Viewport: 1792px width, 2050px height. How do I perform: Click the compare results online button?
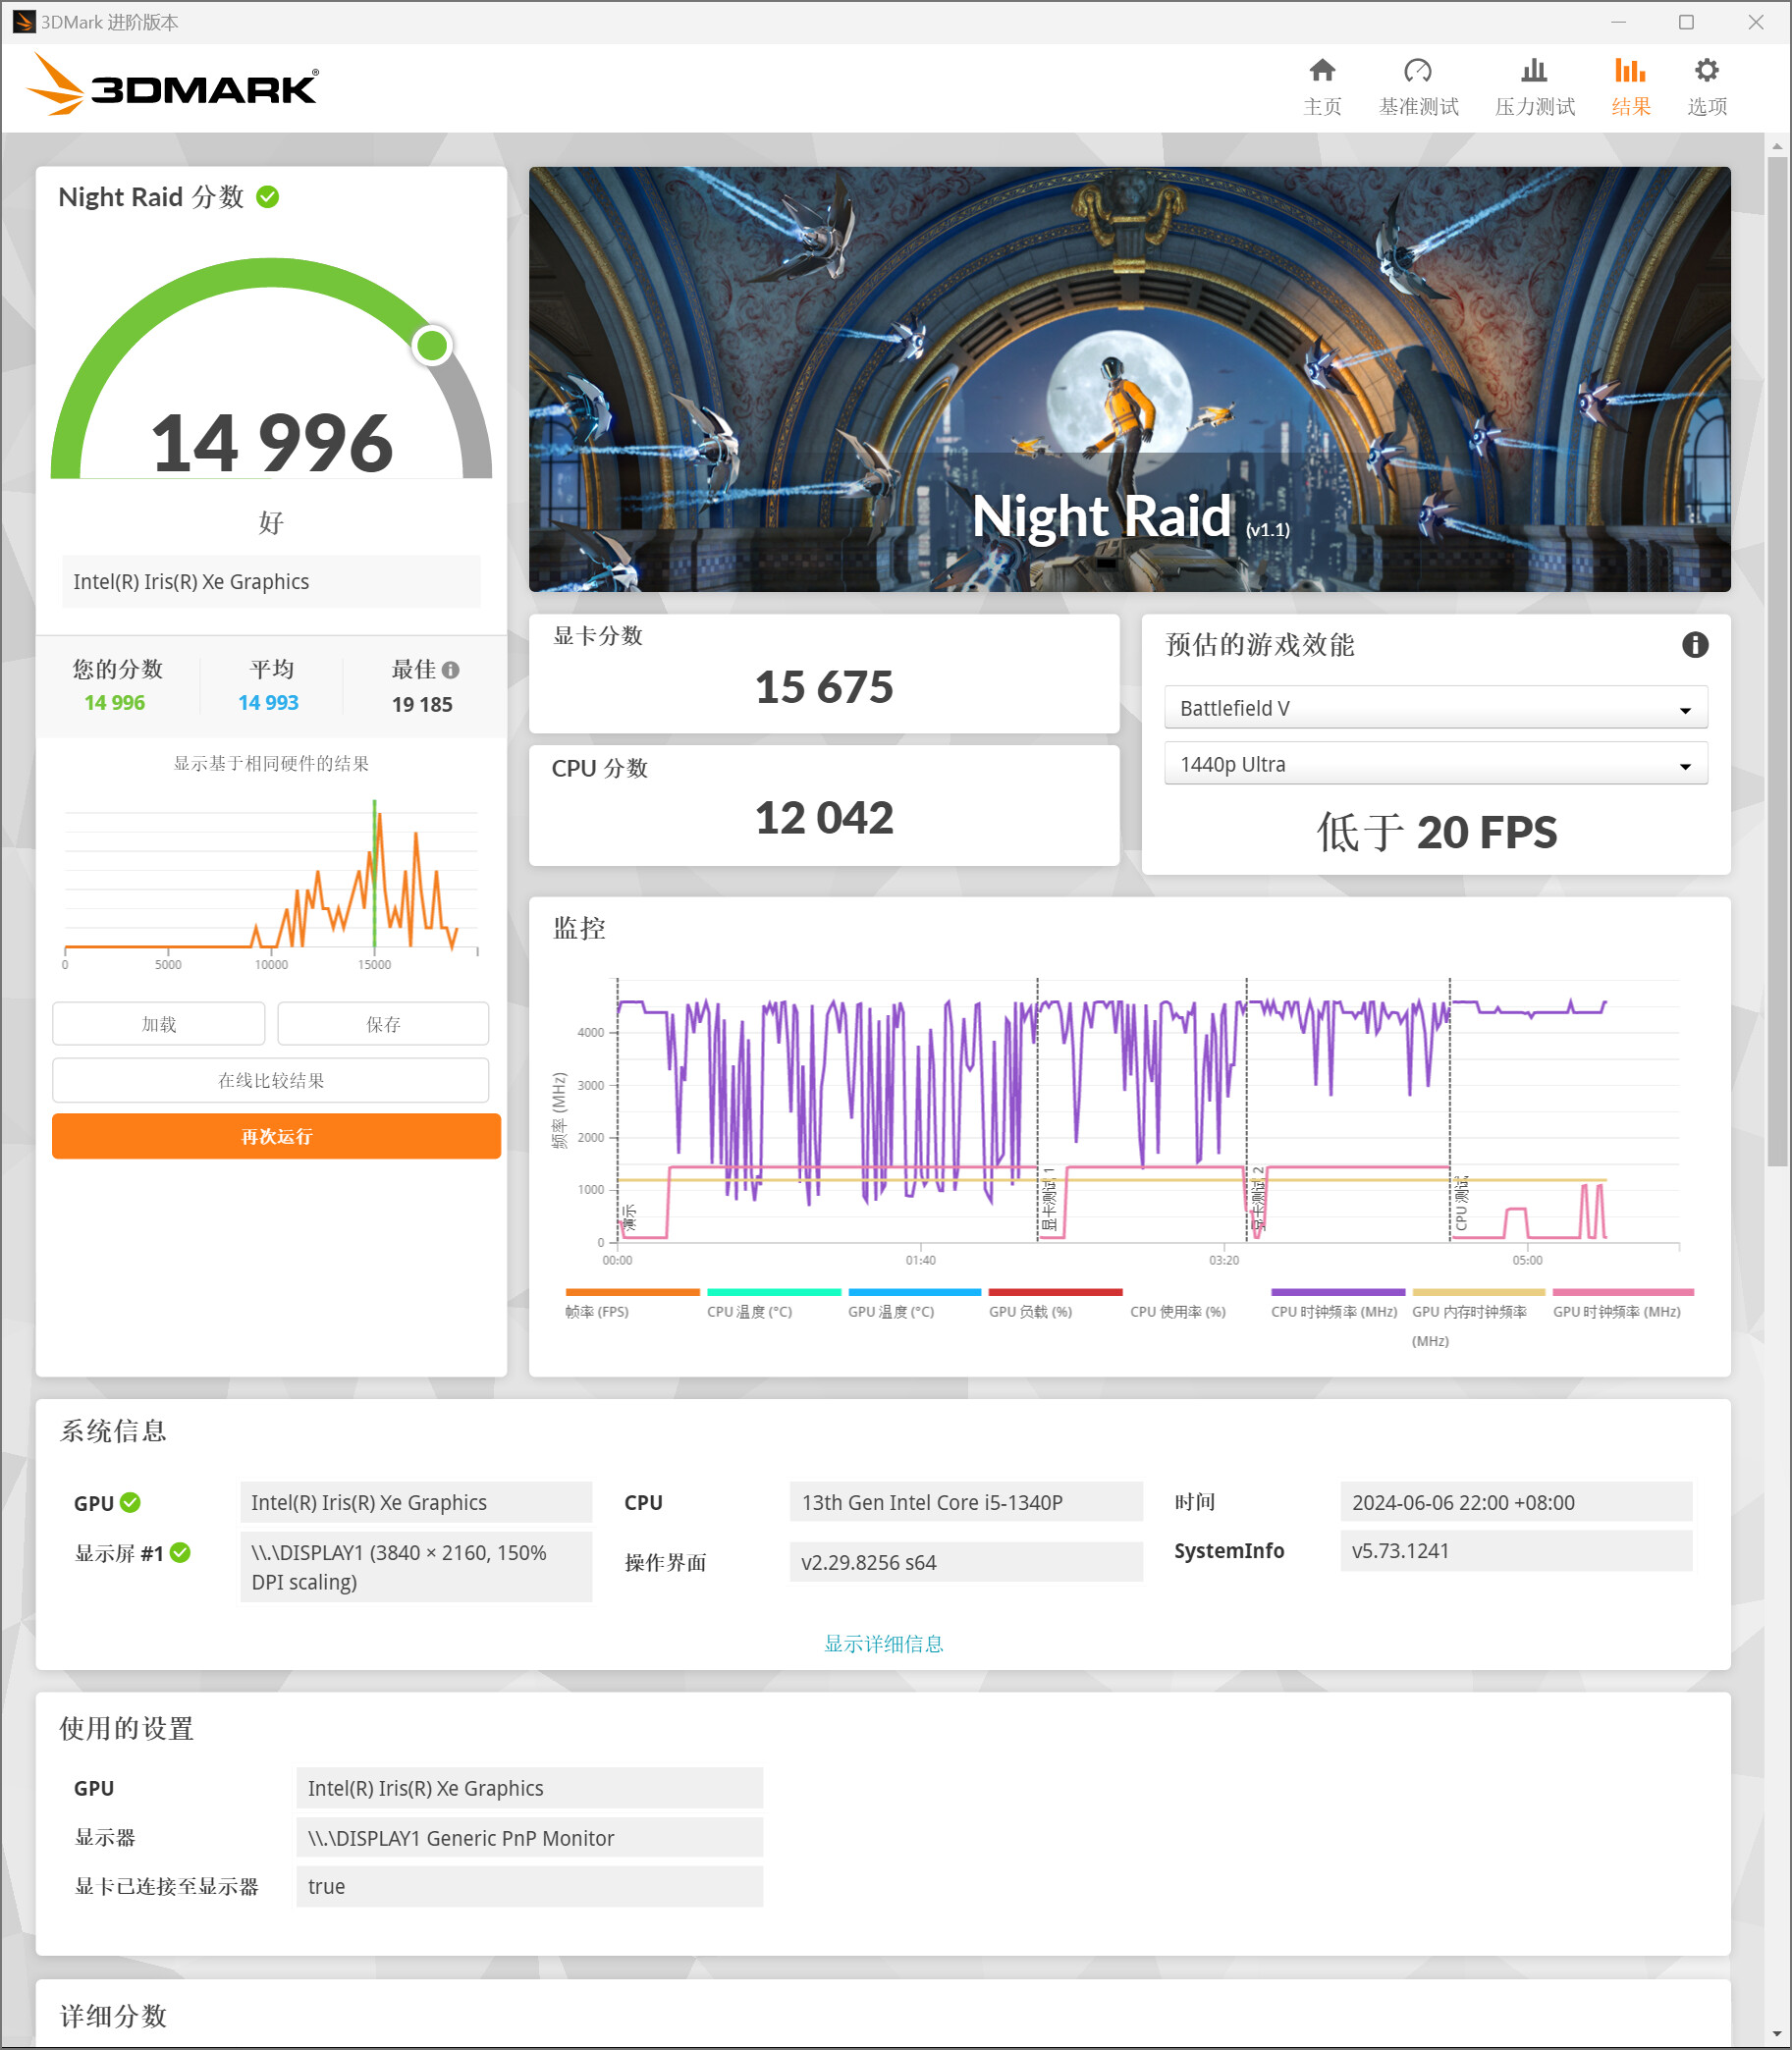pos(271,1080)
